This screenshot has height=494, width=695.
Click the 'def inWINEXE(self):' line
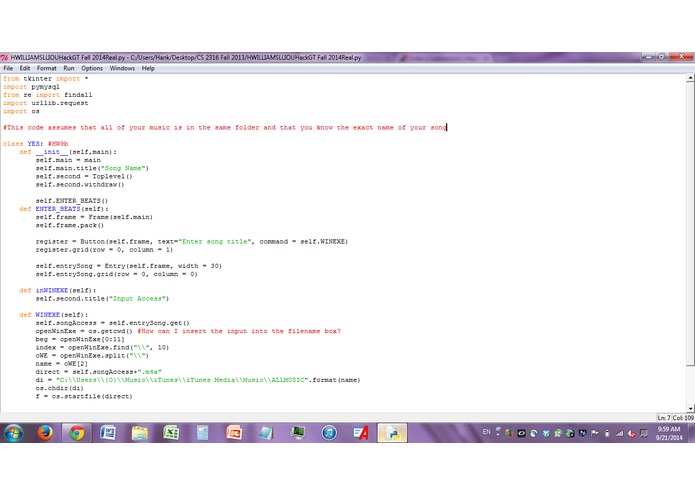pyautogui.click(x=57, y=290)
